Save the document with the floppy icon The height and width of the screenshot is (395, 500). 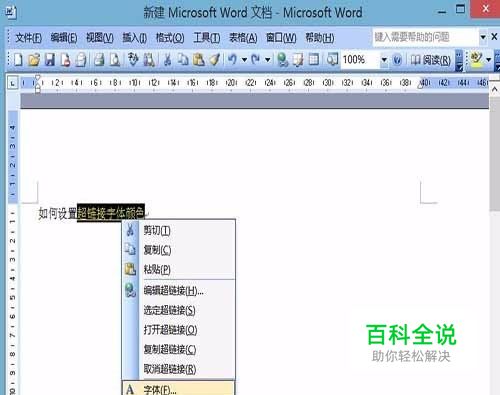50,60
